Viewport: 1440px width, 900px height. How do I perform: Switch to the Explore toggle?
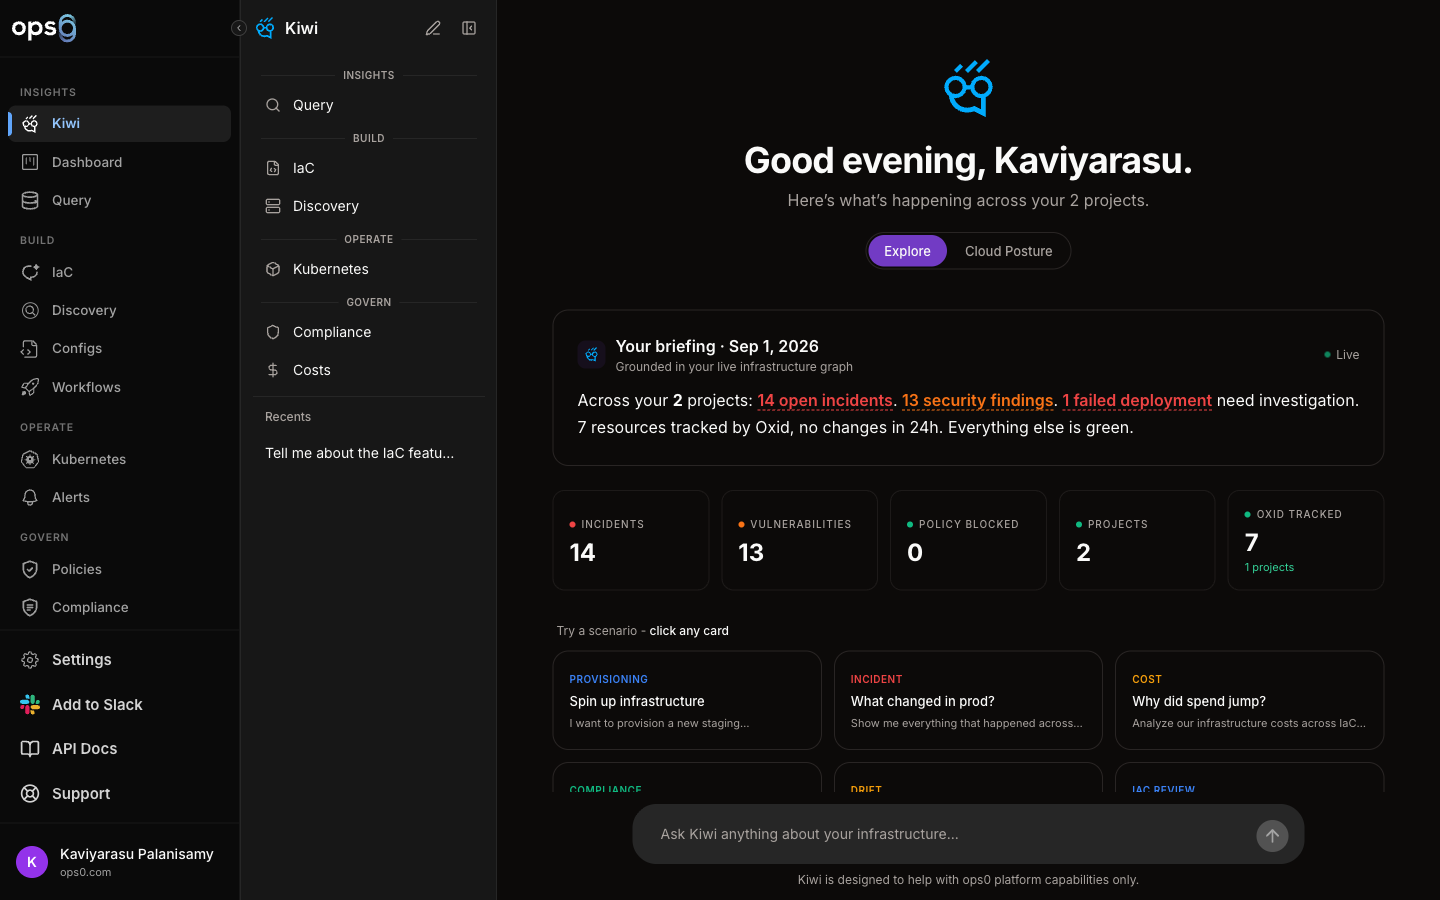[907, 251]
